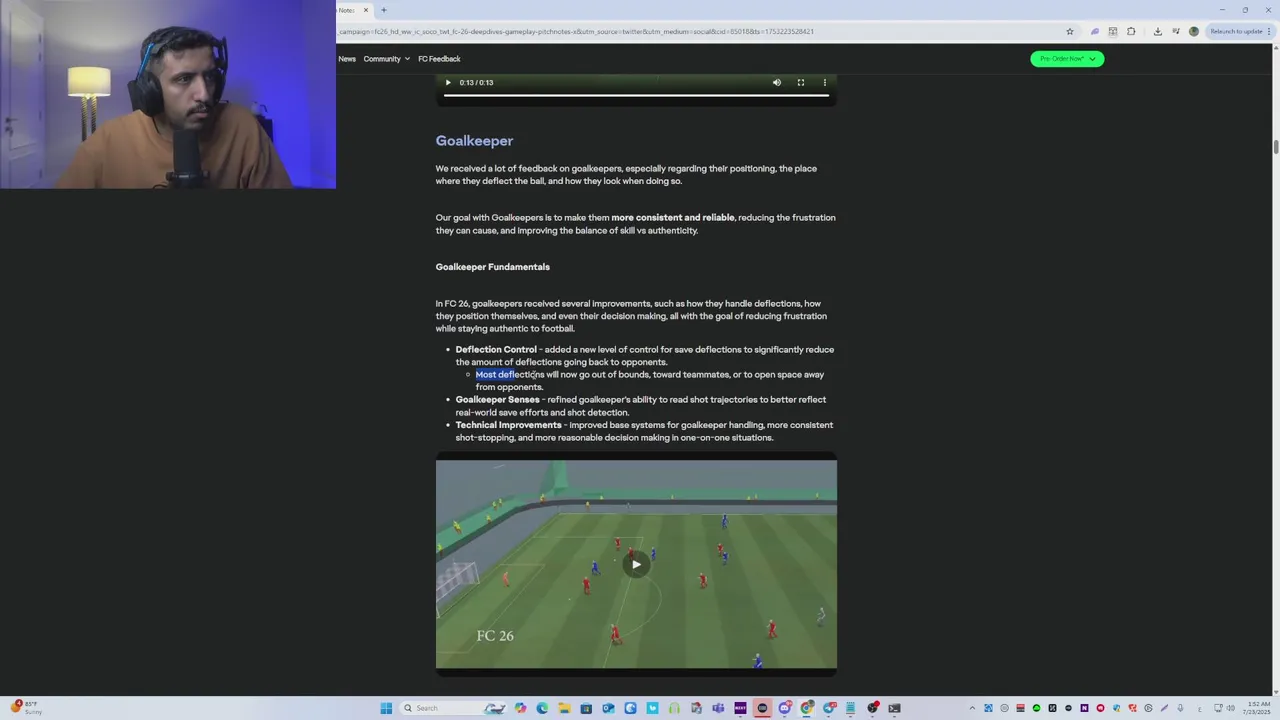
Task: Open Microsoft Edge from the taskbar
Action: pyautogui.click(x=542, y=708)
